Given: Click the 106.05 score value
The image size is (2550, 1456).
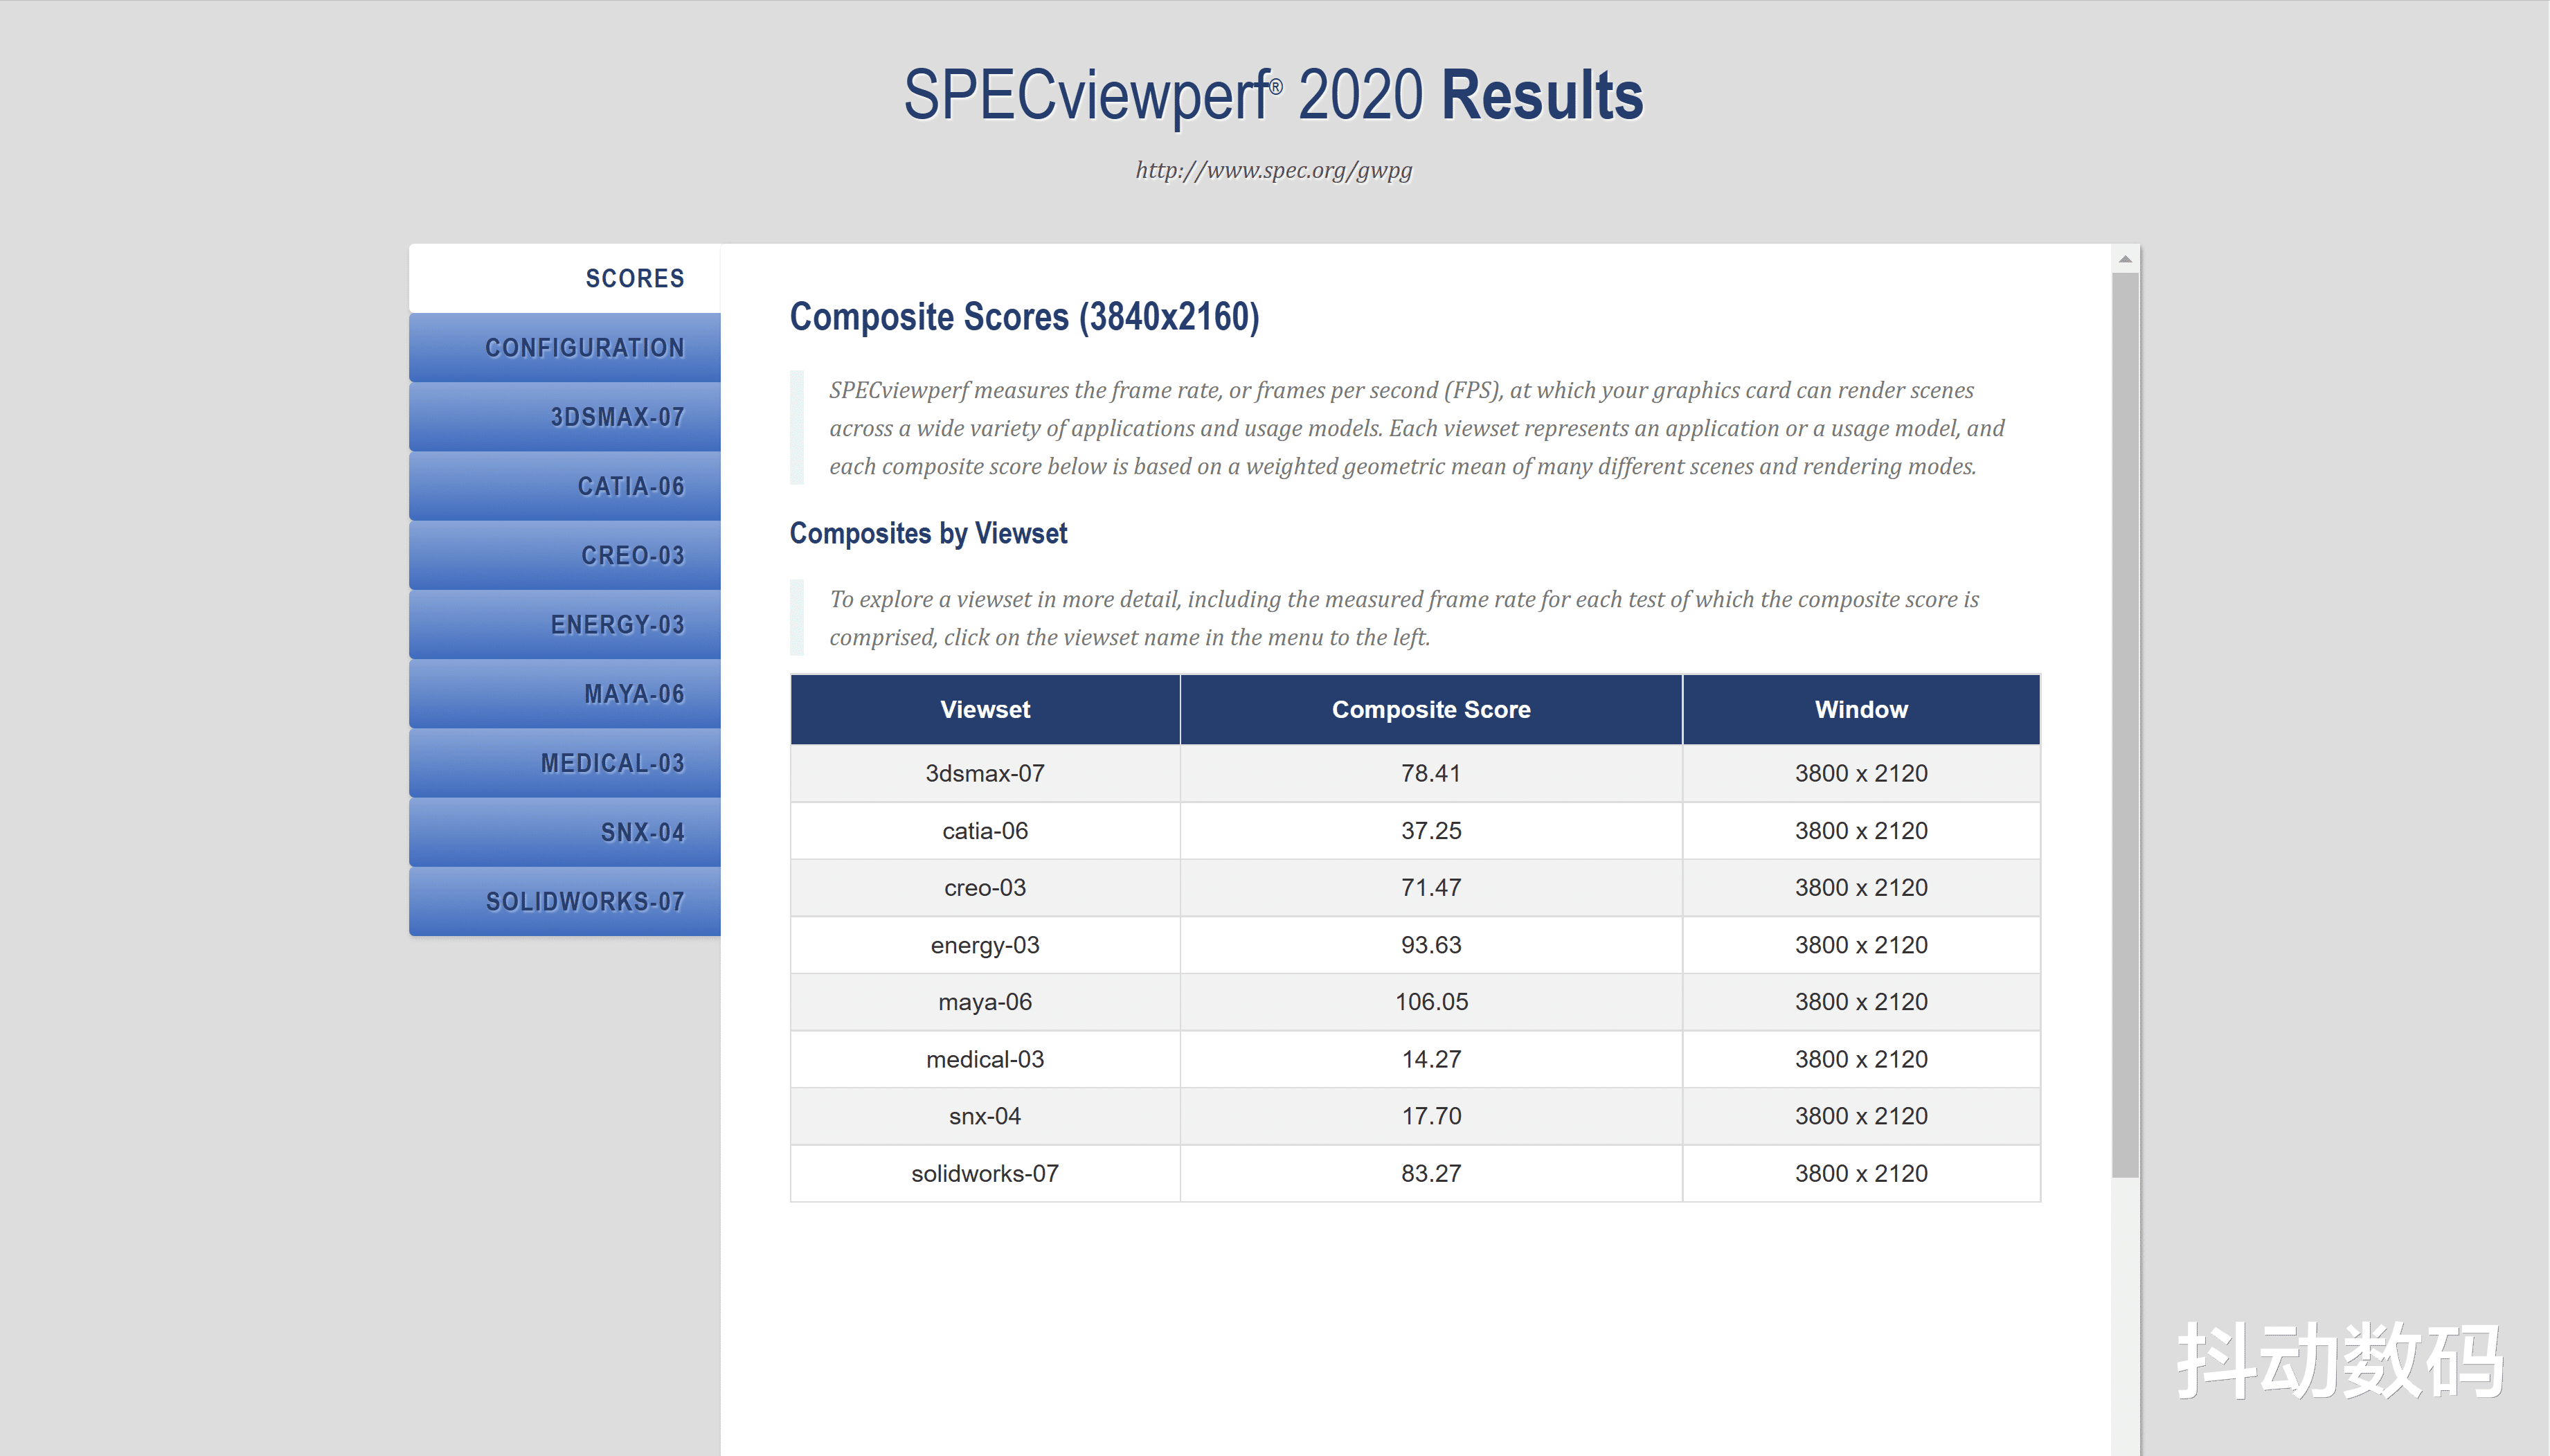Looking at the screenshot, I should [x=1431, y=1002].
